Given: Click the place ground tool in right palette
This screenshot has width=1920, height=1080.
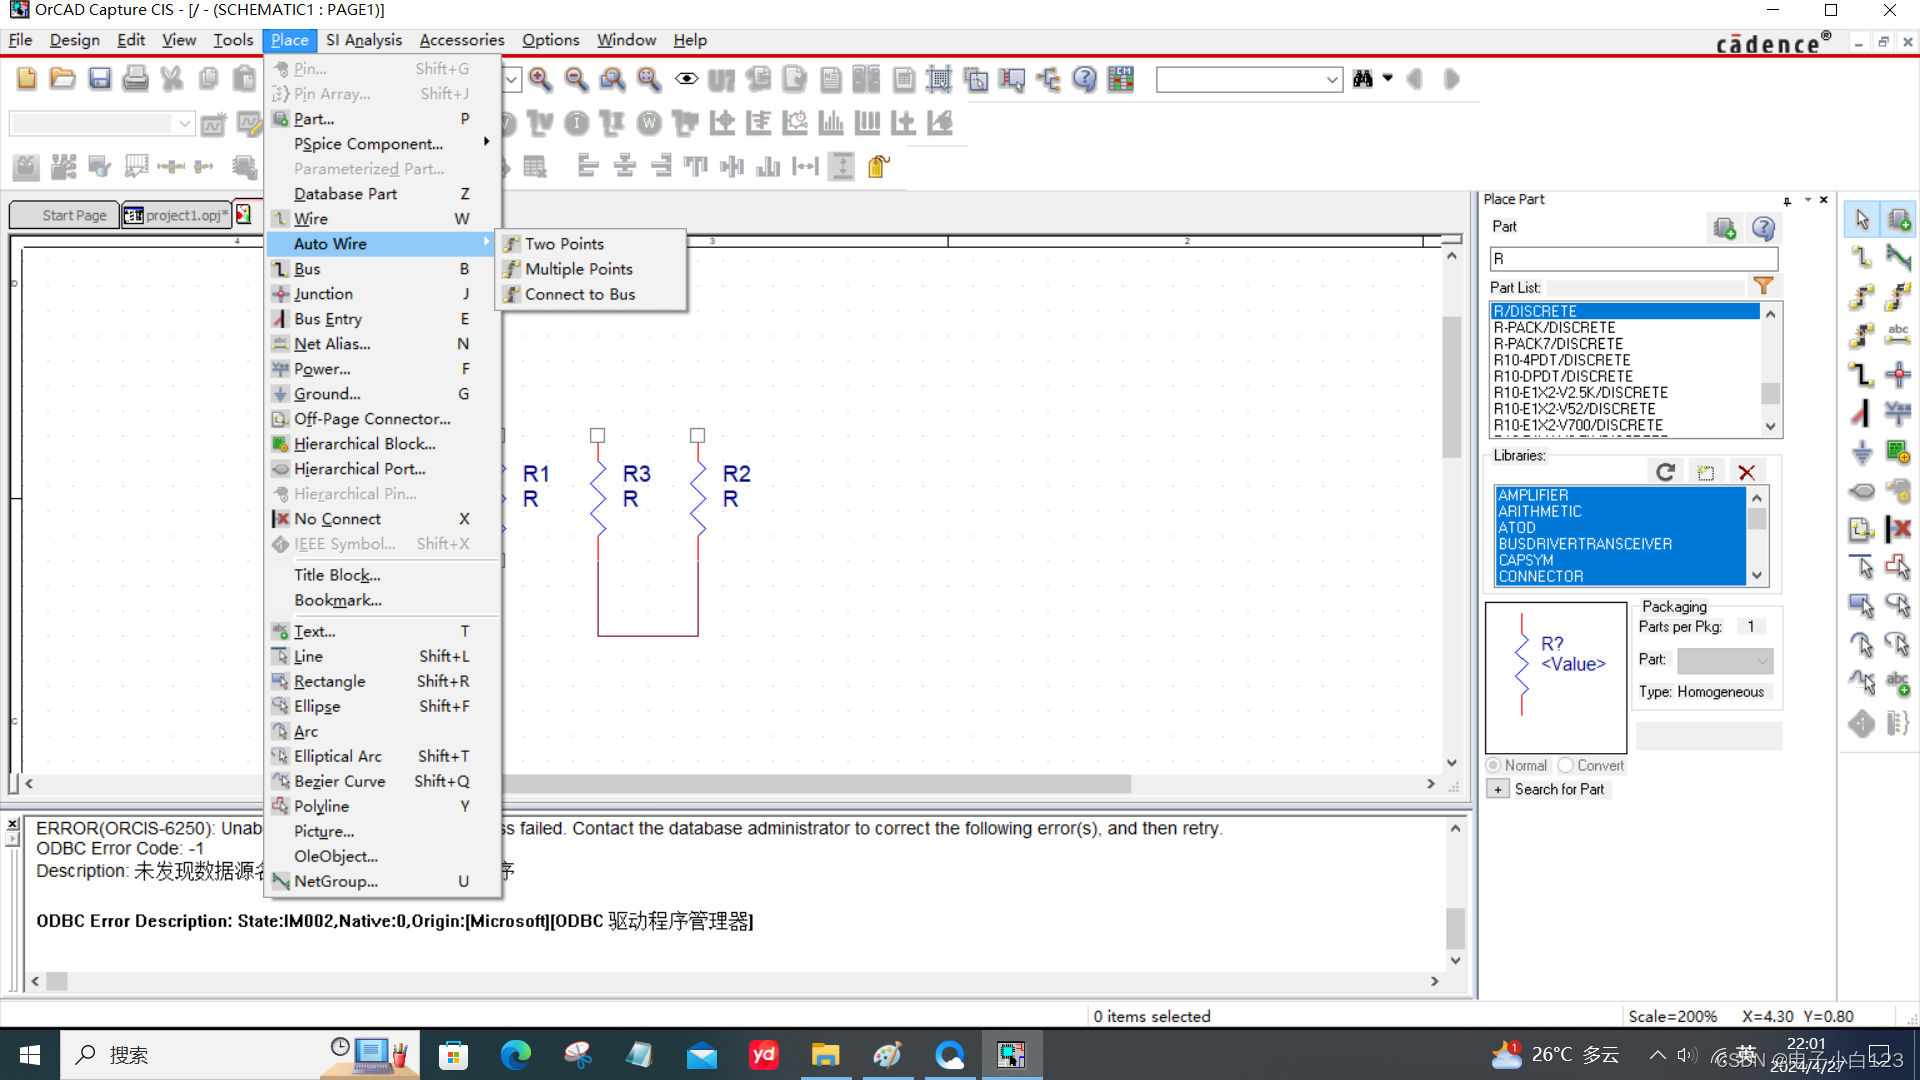Looking at the screenshot, I should (x=1861, y=452).
